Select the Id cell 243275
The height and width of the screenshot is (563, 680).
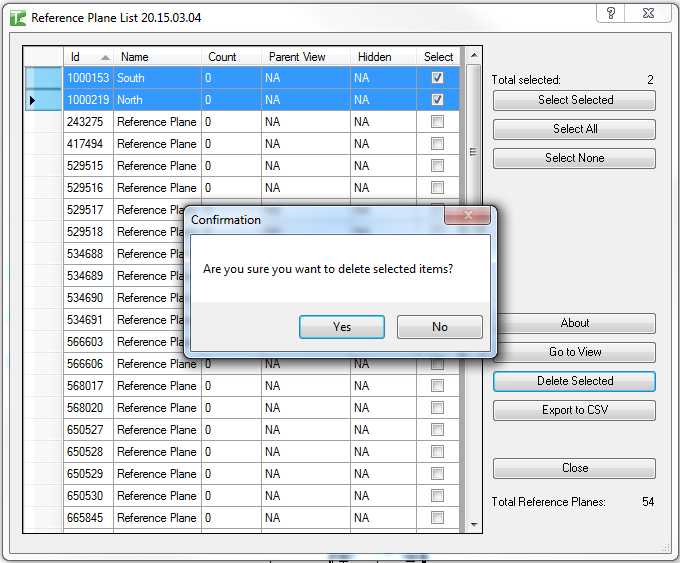88,122
